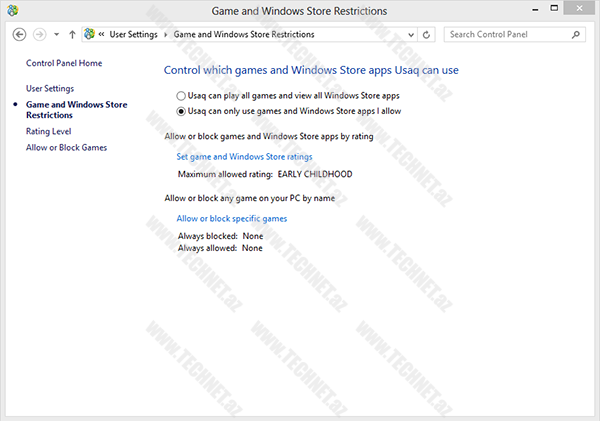The height and width of the screenshot is (421, 600).
Task: Open 'Set game and Windows Store ratings'
Action: click(x=244, y=157)
